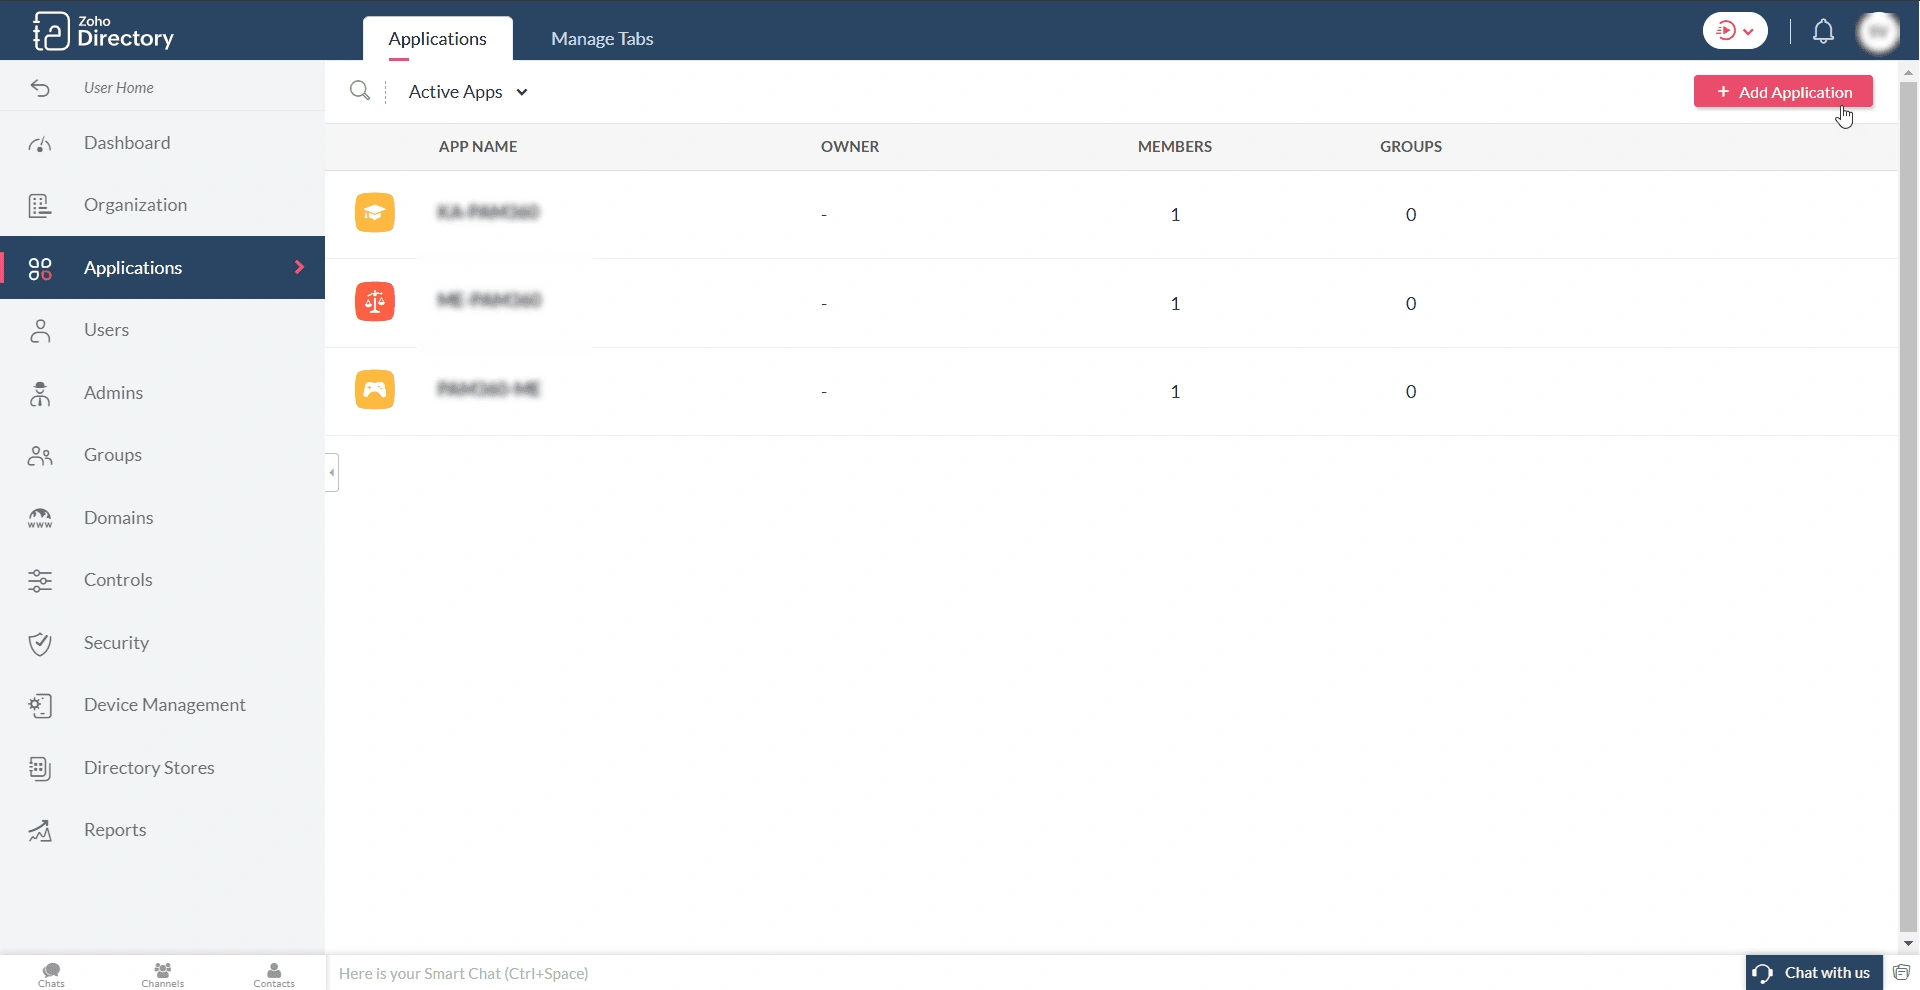Navigate to Users section
The image size is (1920, 990).
point(107,329)
